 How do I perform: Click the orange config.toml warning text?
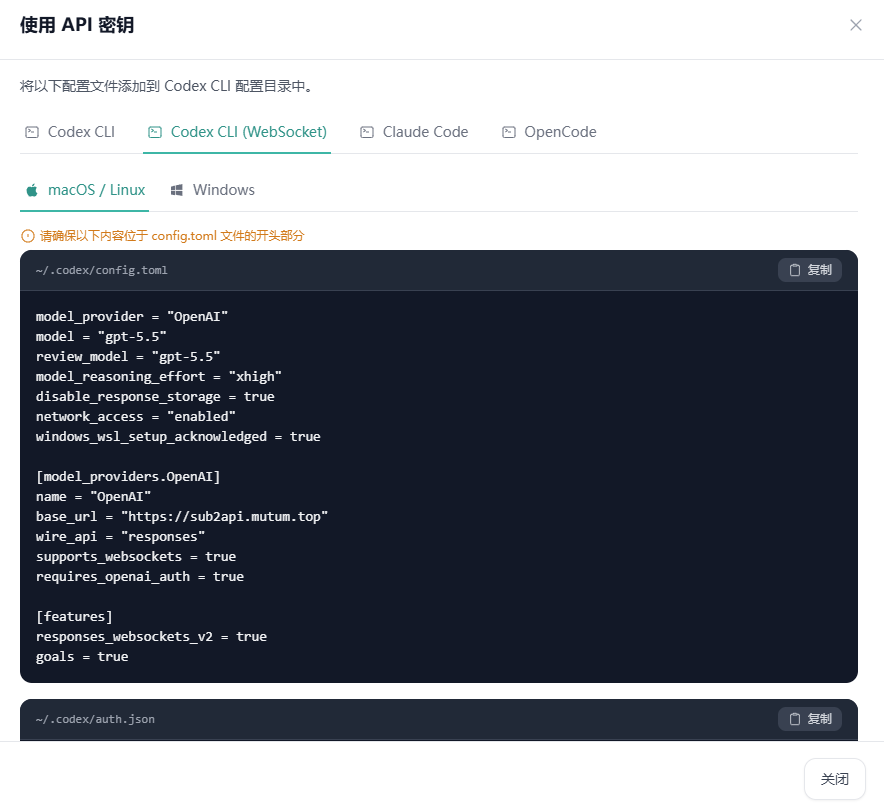(172, 236)
